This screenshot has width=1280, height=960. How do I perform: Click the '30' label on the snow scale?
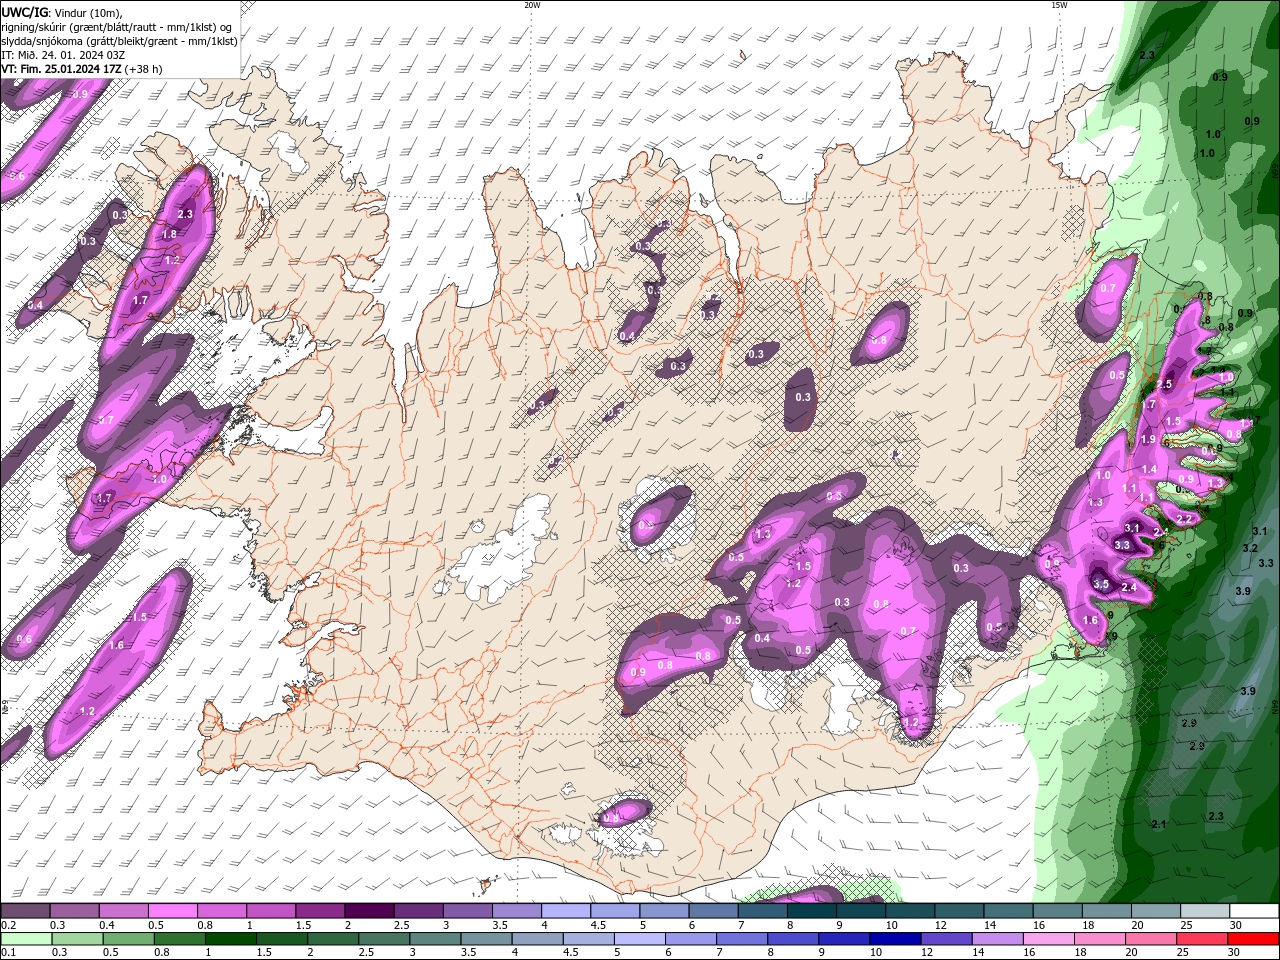pyautogui.click(x=1236, y=925)
